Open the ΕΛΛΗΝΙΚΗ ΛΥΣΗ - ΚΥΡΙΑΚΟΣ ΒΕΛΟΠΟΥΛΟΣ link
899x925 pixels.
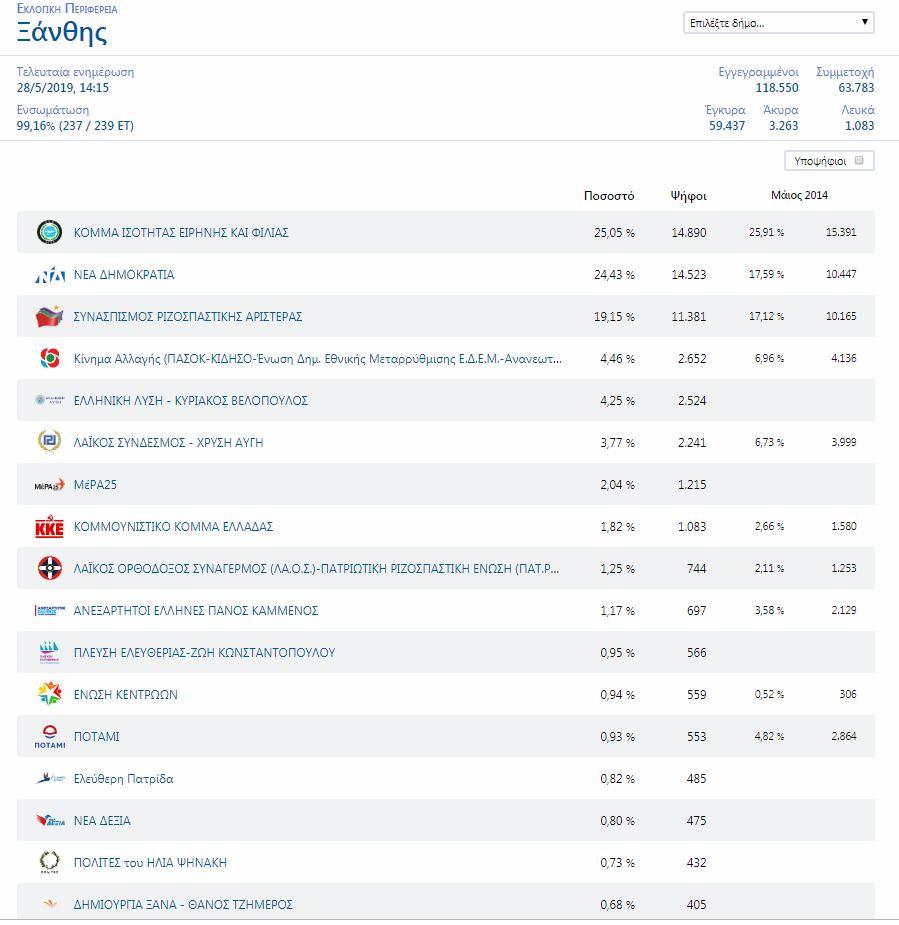pos(190,401)
